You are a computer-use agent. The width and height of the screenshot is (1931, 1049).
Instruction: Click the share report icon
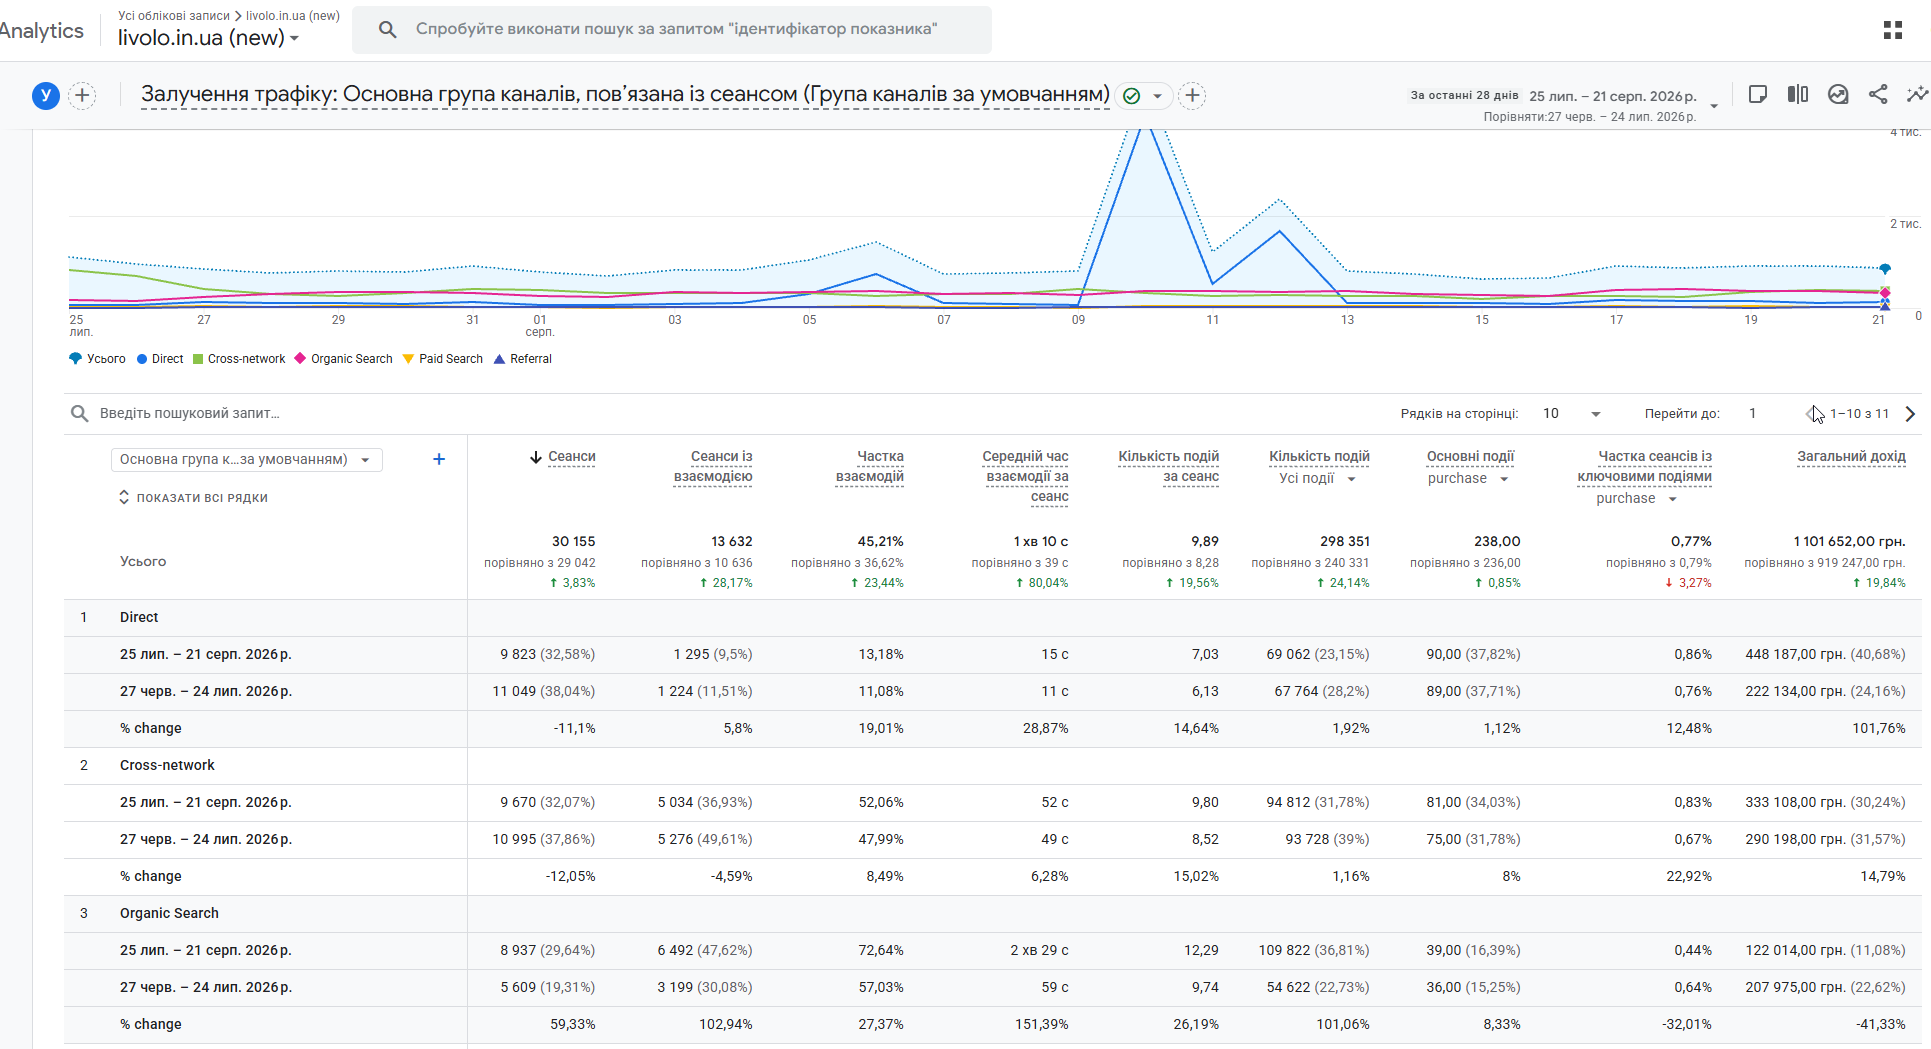coord(1878,94)
